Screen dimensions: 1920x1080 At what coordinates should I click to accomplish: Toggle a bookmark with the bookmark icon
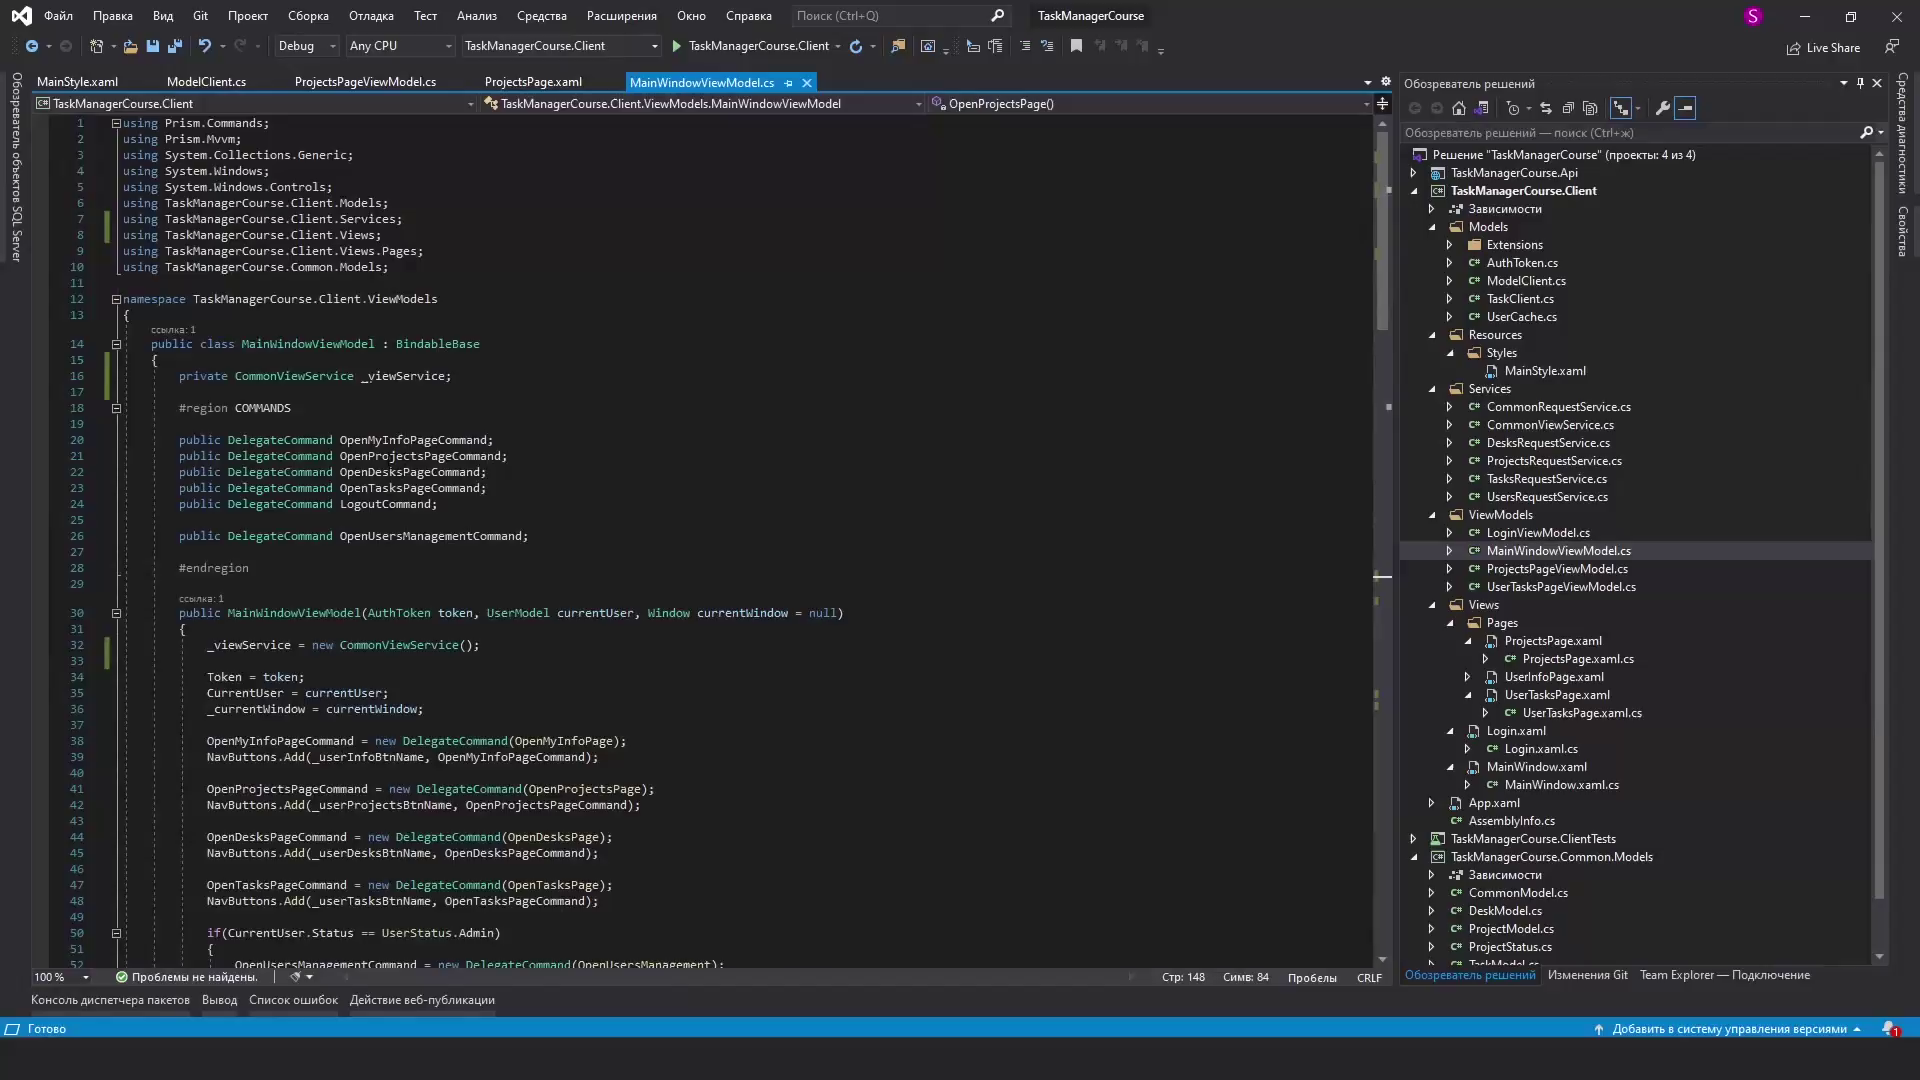tap(1076, 46)
